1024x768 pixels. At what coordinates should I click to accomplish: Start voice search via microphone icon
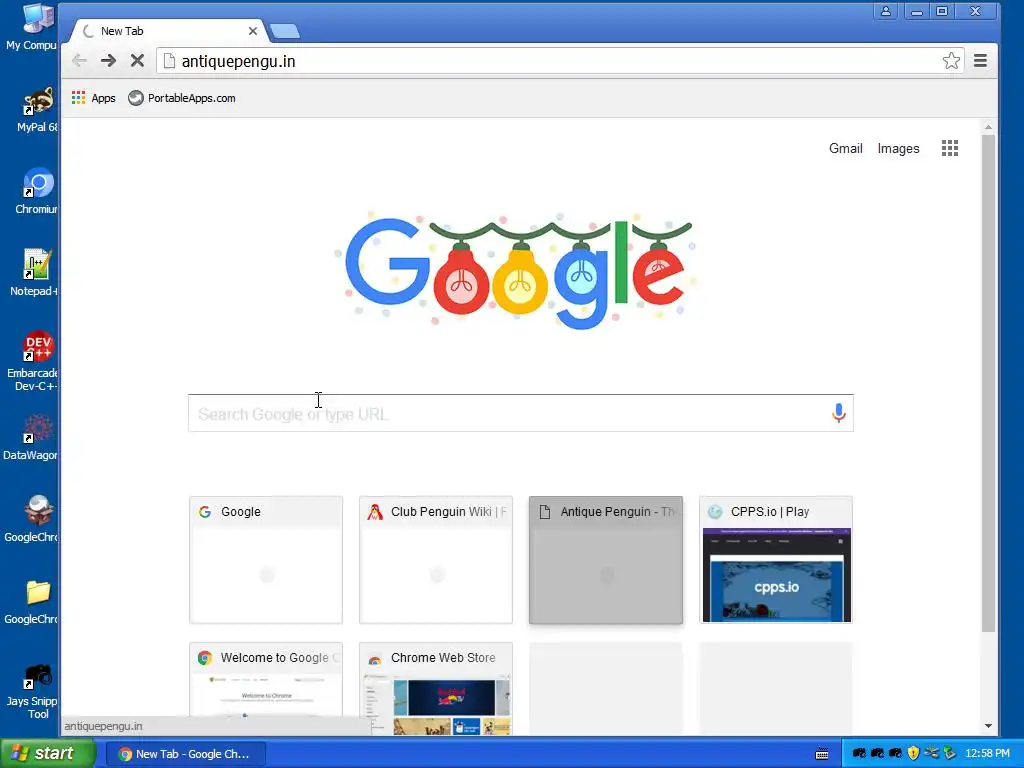click(839, 413)
